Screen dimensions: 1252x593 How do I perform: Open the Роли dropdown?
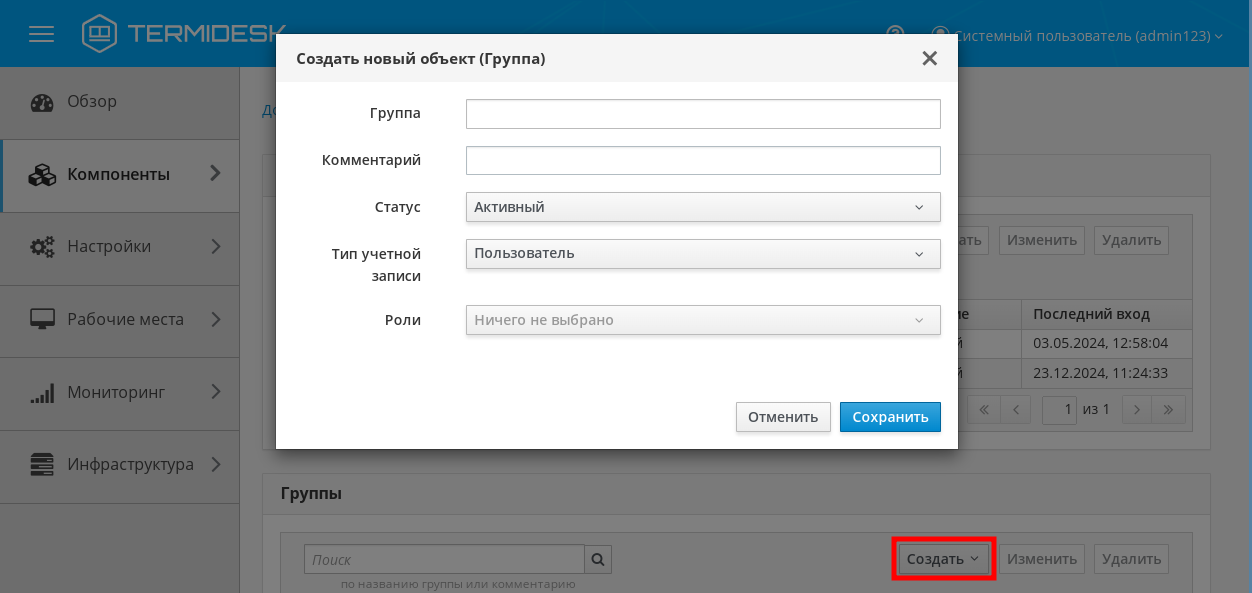[703, 320]
